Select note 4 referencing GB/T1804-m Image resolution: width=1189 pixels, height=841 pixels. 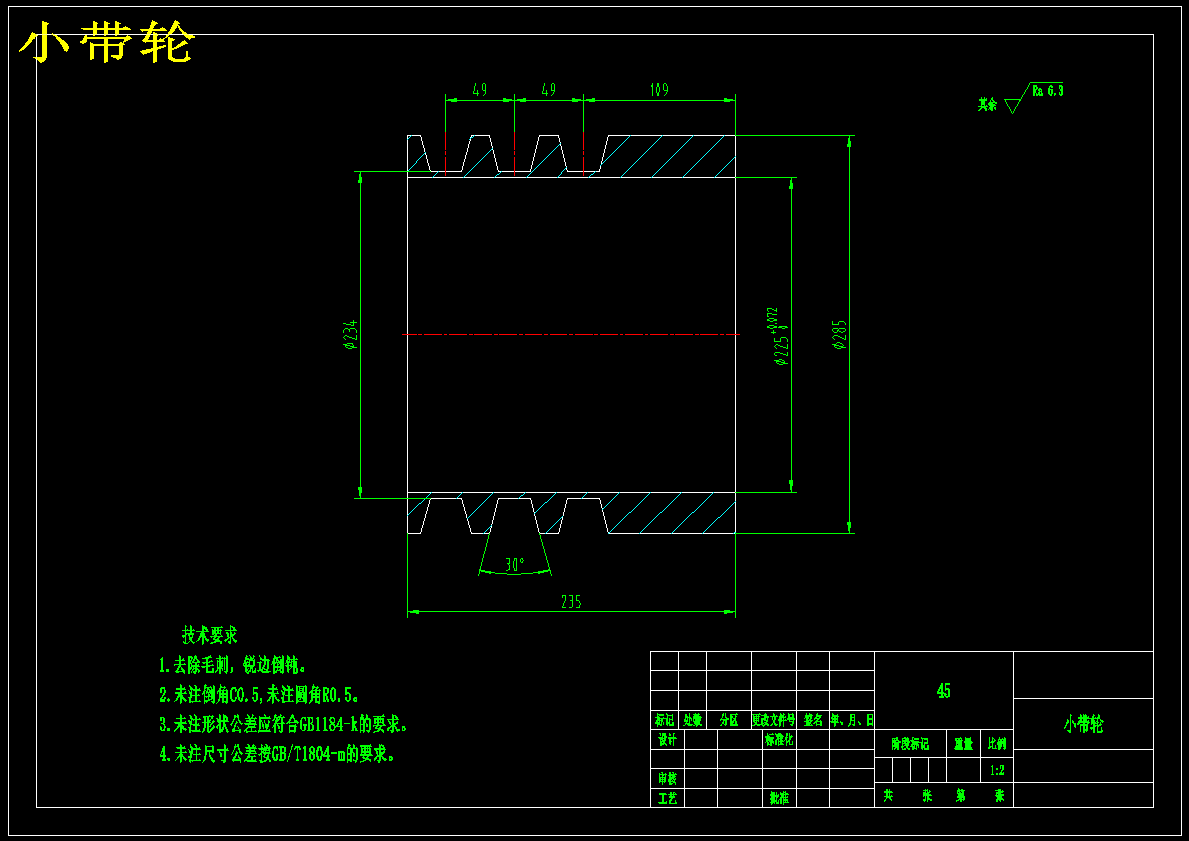pos(277,755)
